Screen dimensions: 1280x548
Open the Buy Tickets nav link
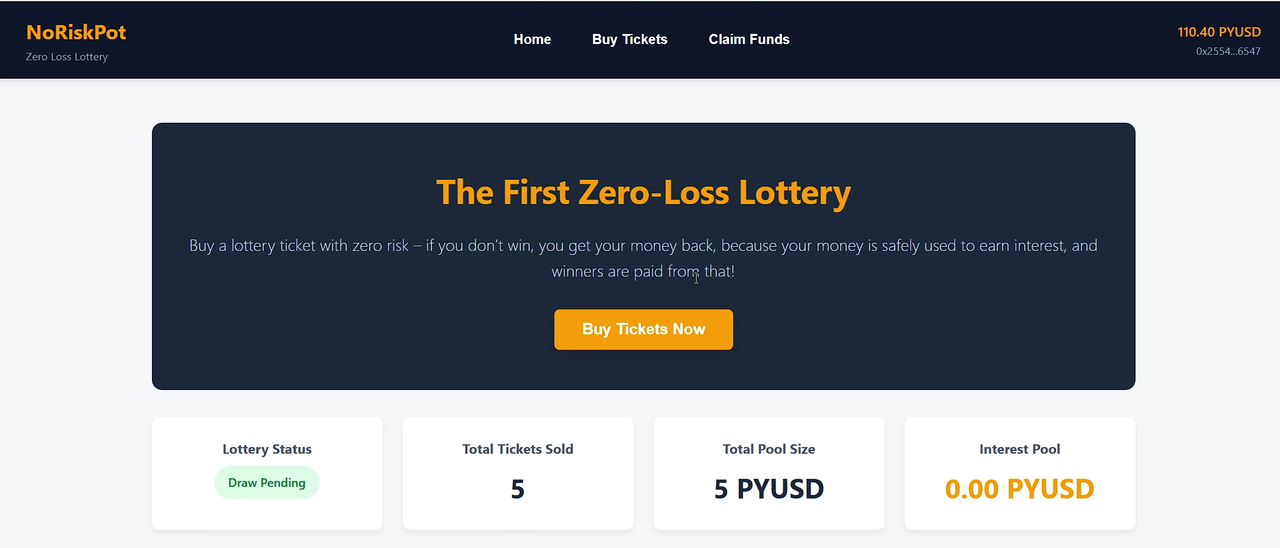click(x=629, y=39)
